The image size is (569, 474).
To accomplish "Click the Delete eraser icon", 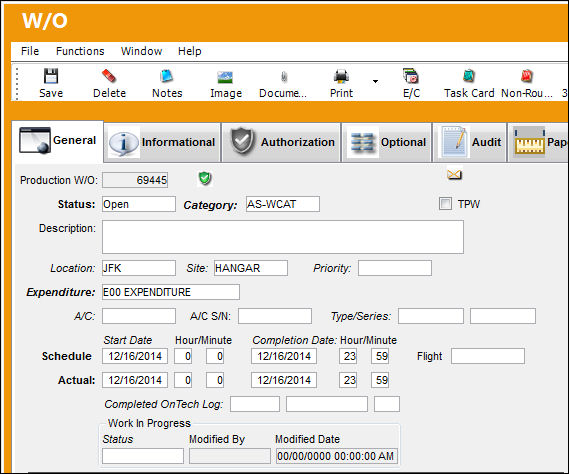I will [x=109, y=76].
